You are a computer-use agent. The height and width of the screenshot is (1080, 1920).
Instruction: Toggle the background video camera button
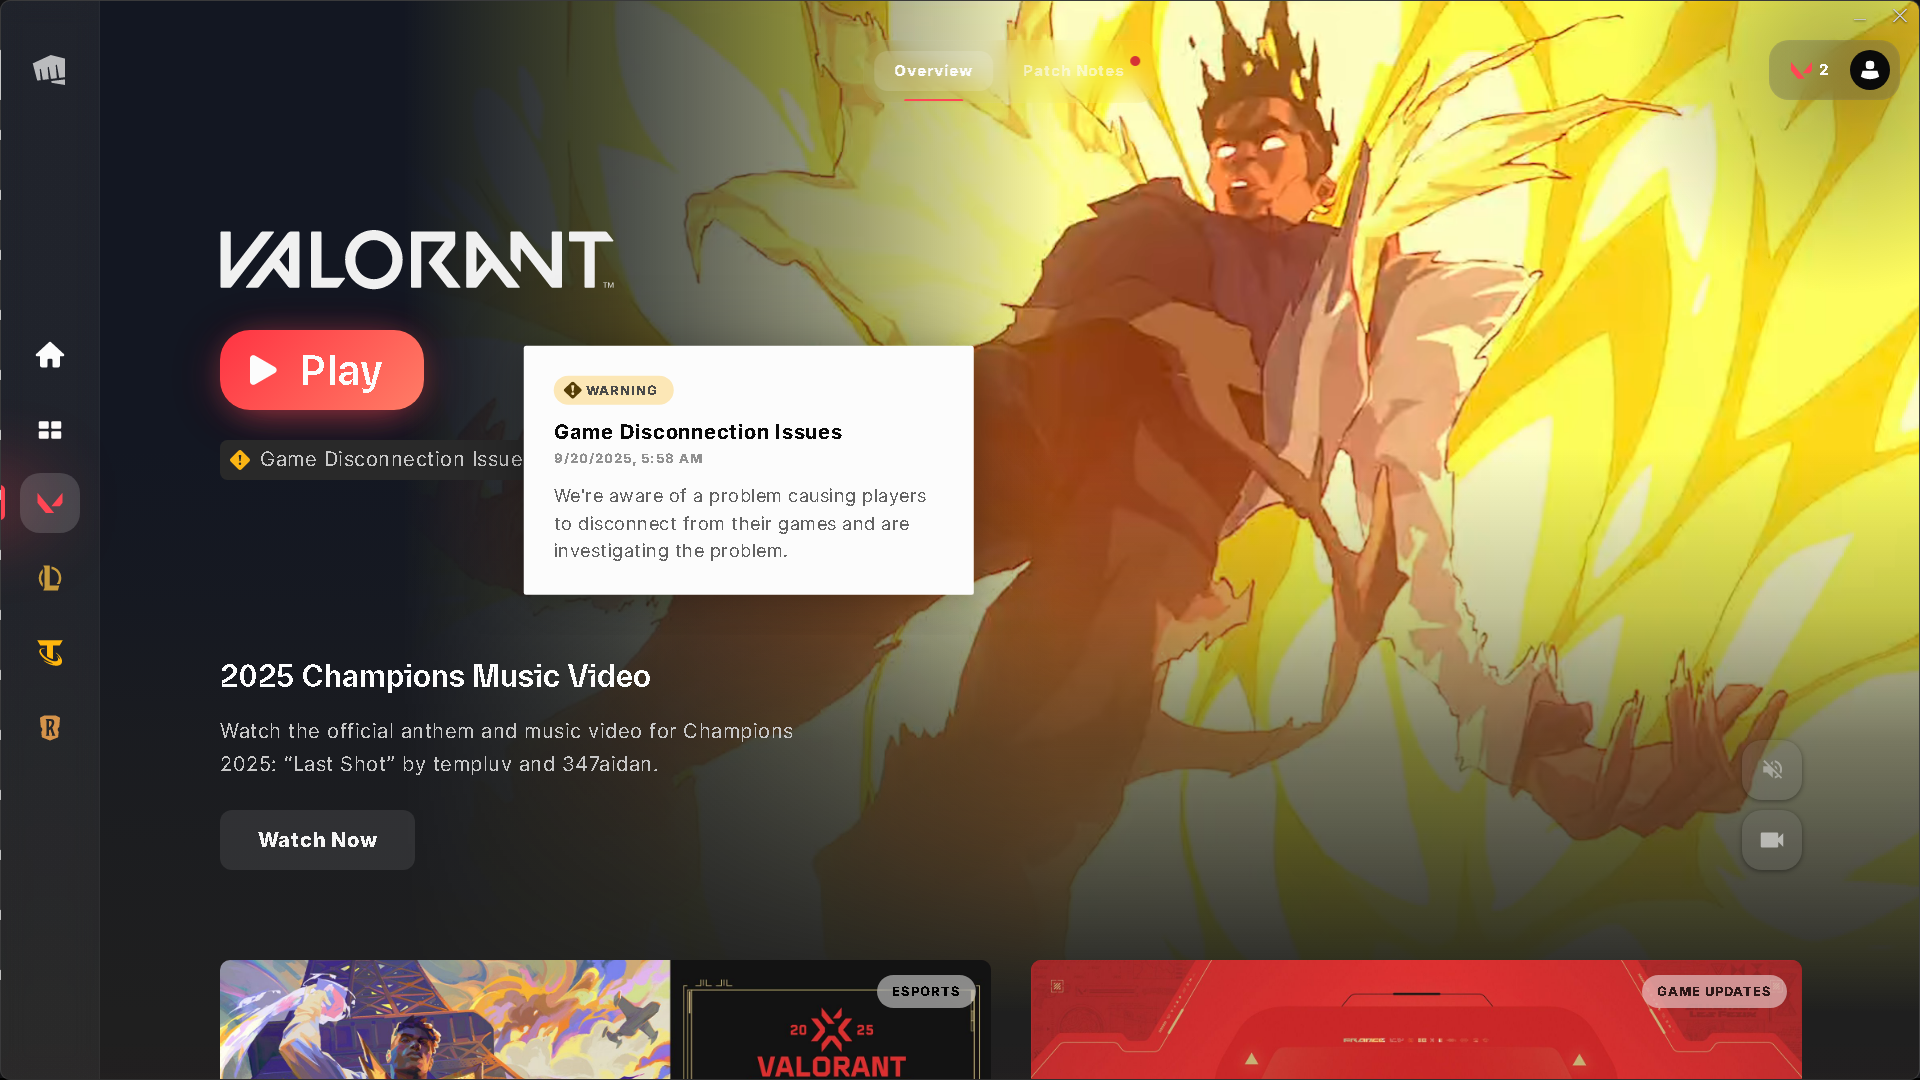1772,840
